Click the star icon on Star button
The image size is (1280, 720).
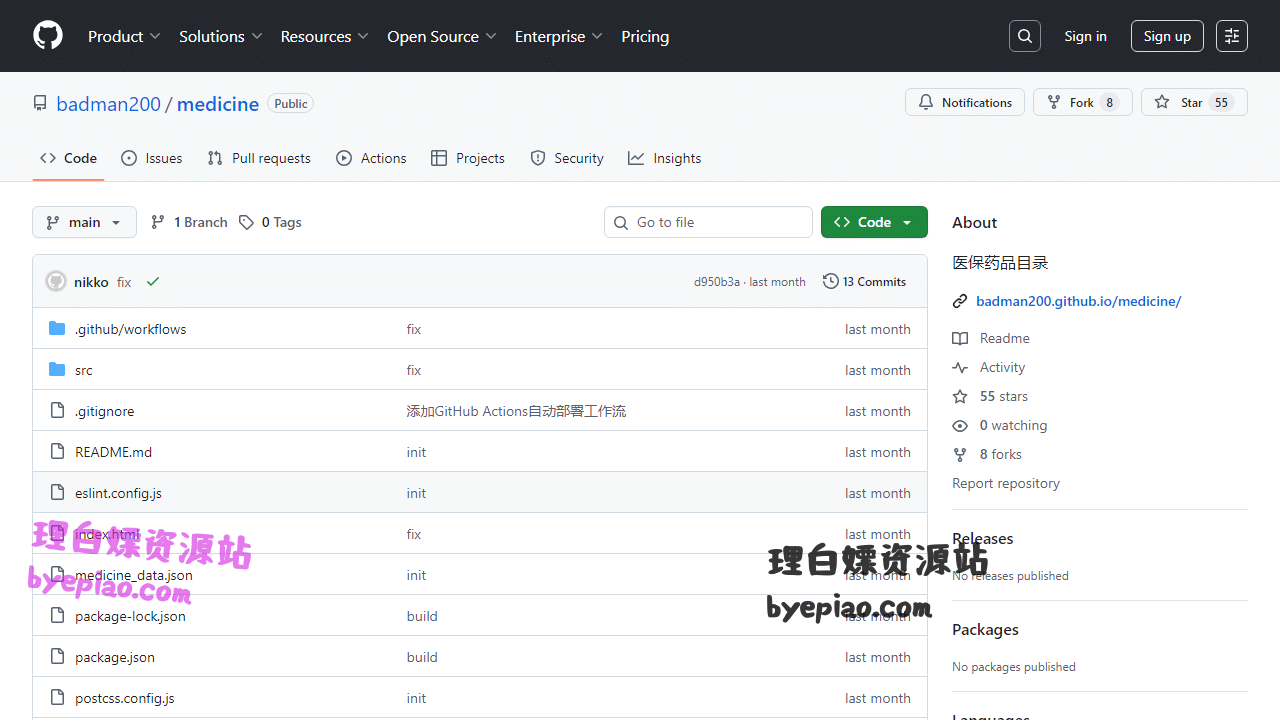tap(1162, 102)
